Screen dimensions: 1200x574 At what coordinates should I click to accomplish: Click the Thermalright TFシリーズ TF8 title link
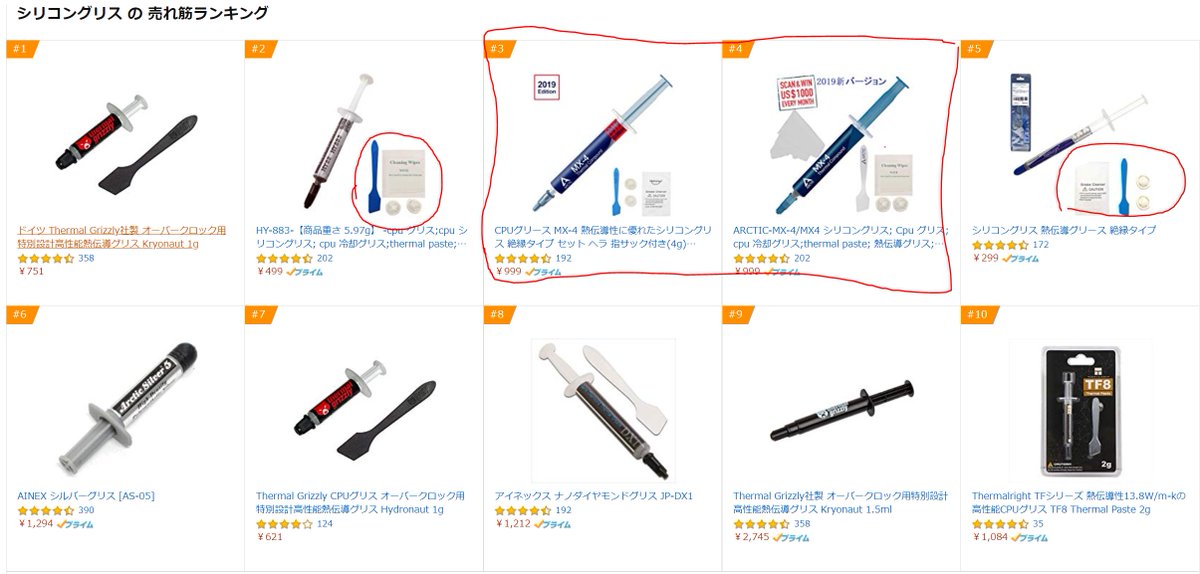click(x=1078, y=502)
